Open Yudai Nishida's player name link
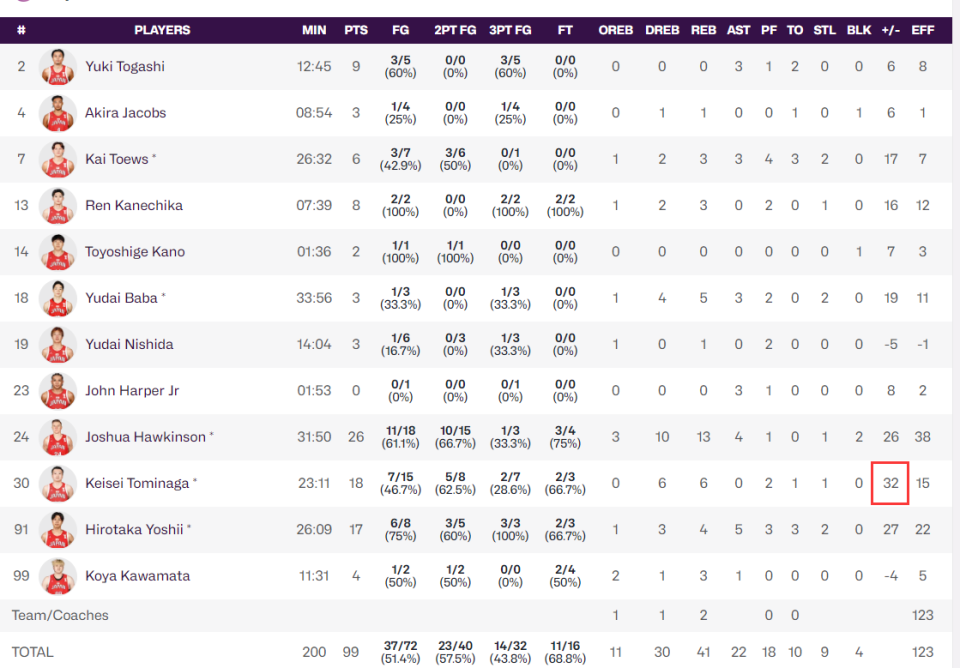 [x=129, y=344]
